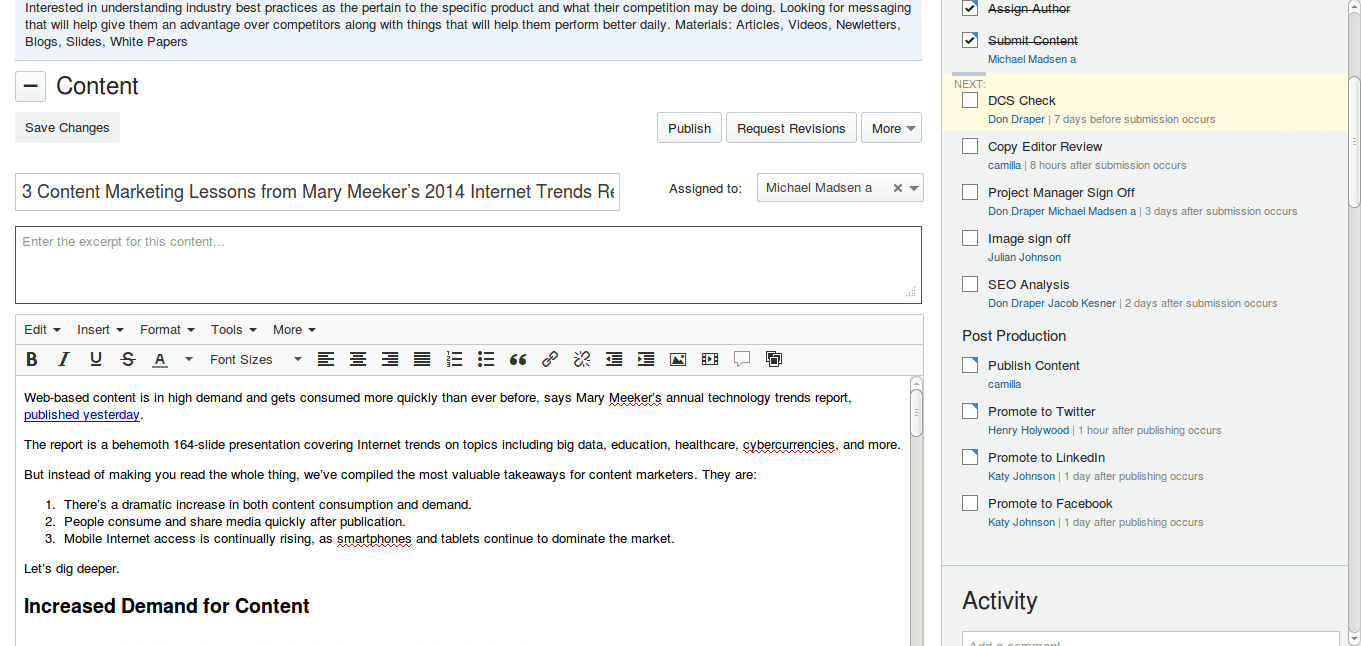Click the insert image icon

[678, 359]
